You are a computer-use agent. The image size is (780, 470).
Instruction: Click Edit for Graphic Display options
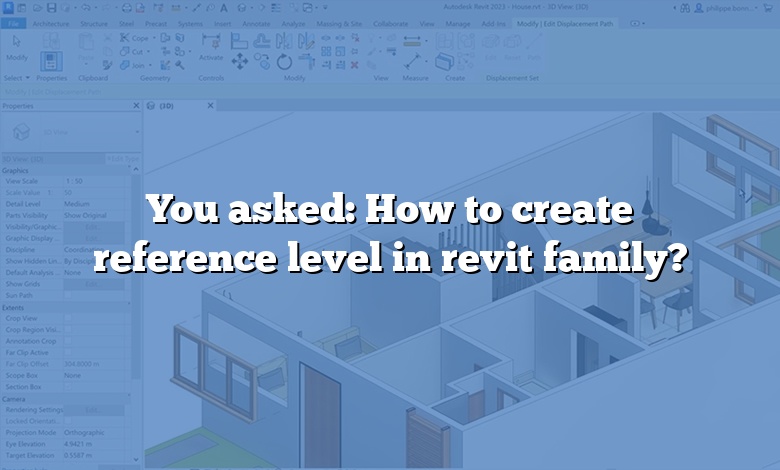[94, 238]
